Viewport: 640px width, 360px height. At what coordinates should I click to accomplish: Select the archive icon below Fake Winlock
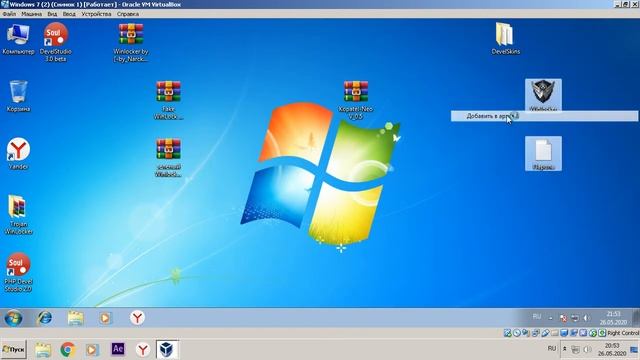168,158
